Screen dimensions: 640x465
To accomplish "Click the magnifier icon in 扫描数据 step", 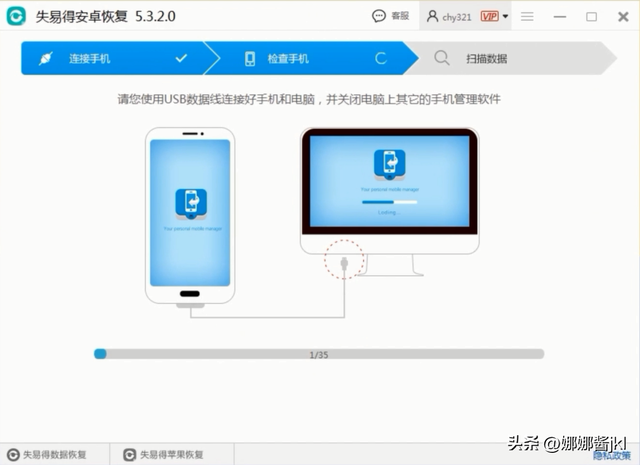I will (442, 58).
